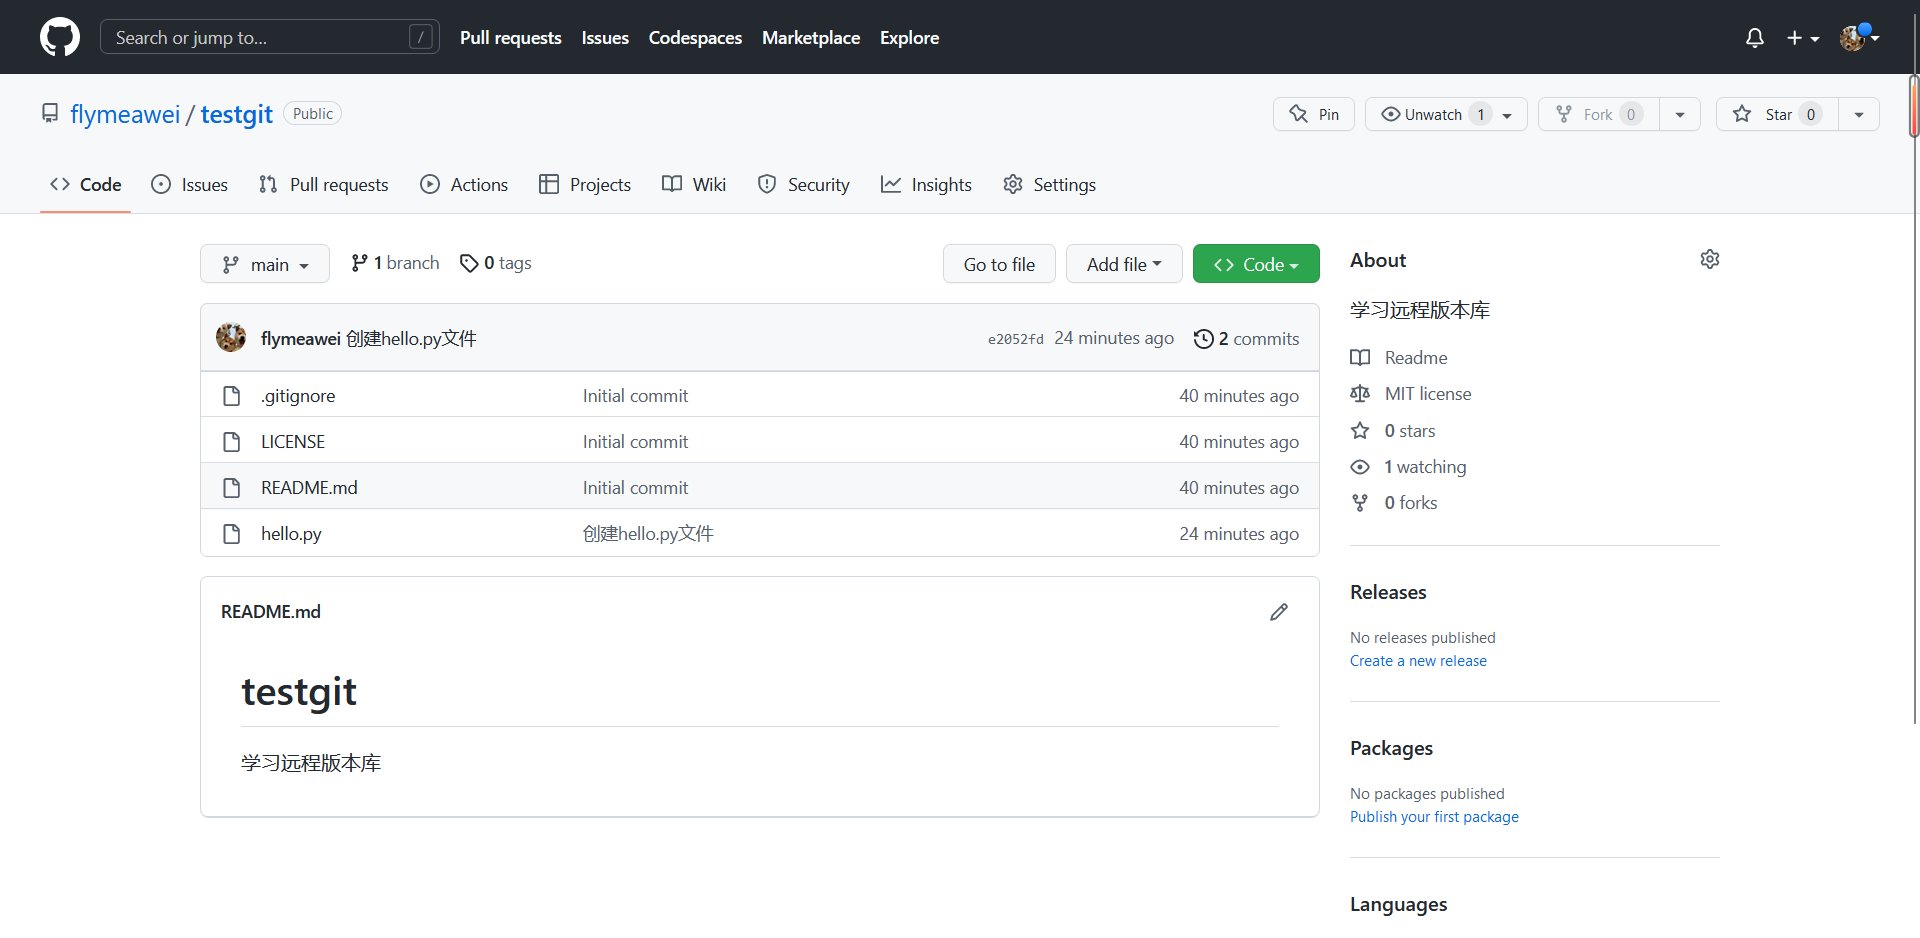This screenshot has width=1920, height=938.
Task: Open the flymeawei owner link
Action: point(125,114)
